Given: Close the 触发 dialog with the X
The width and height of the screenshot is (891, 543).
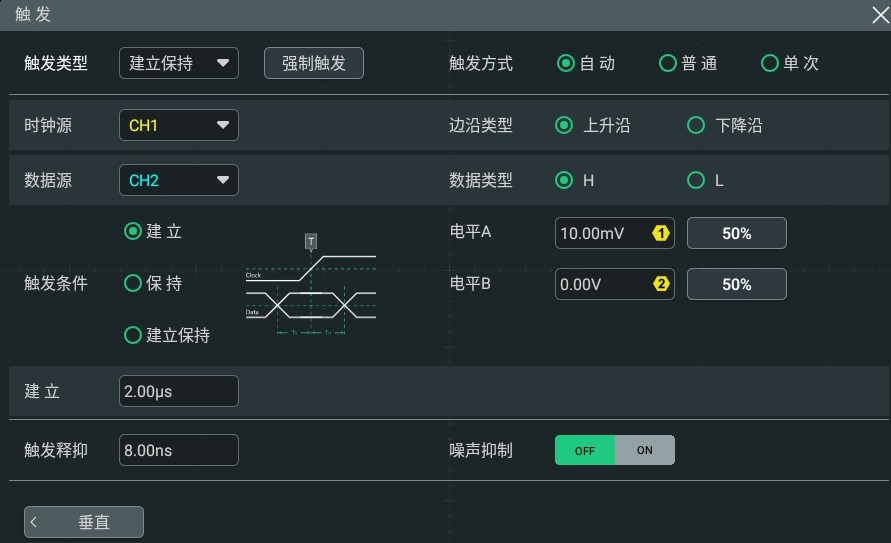Looking at the screenshot, I should click(x=880, y=15).
